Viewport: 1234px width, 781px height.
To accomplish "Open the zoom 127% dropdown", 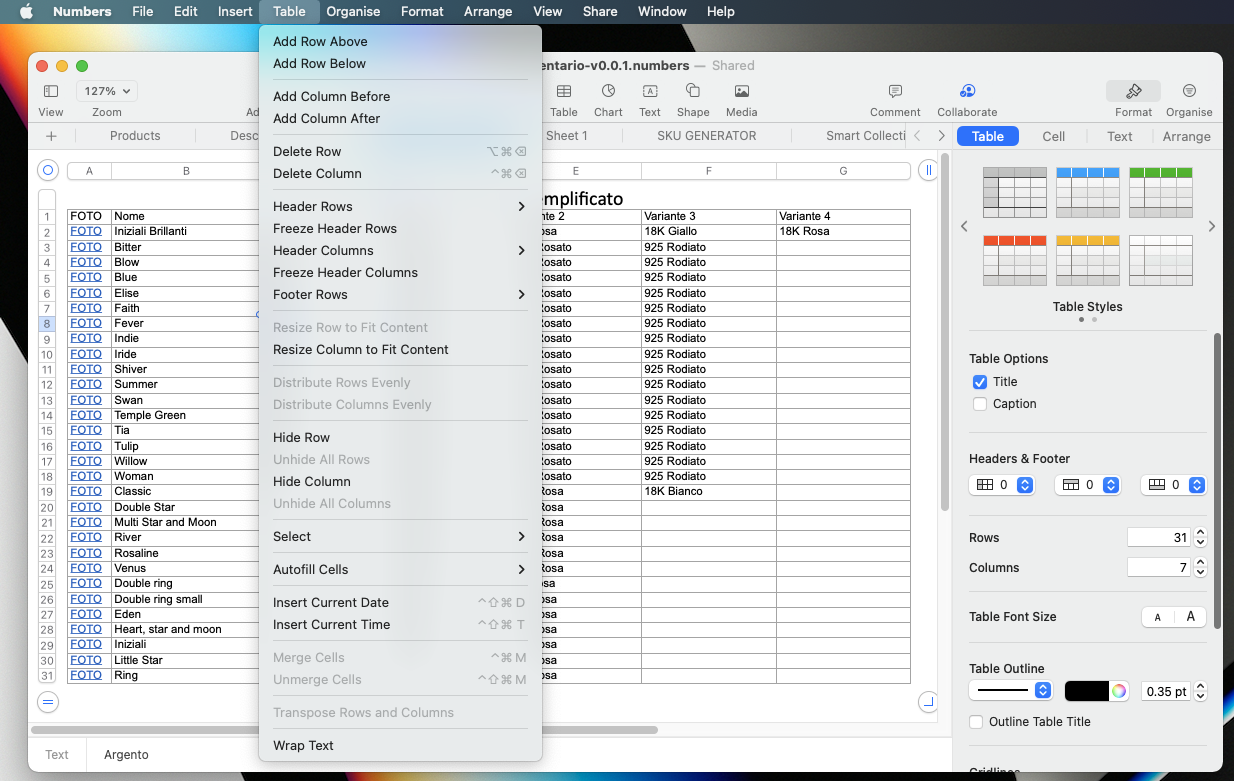I will click(x=106, y=91).
